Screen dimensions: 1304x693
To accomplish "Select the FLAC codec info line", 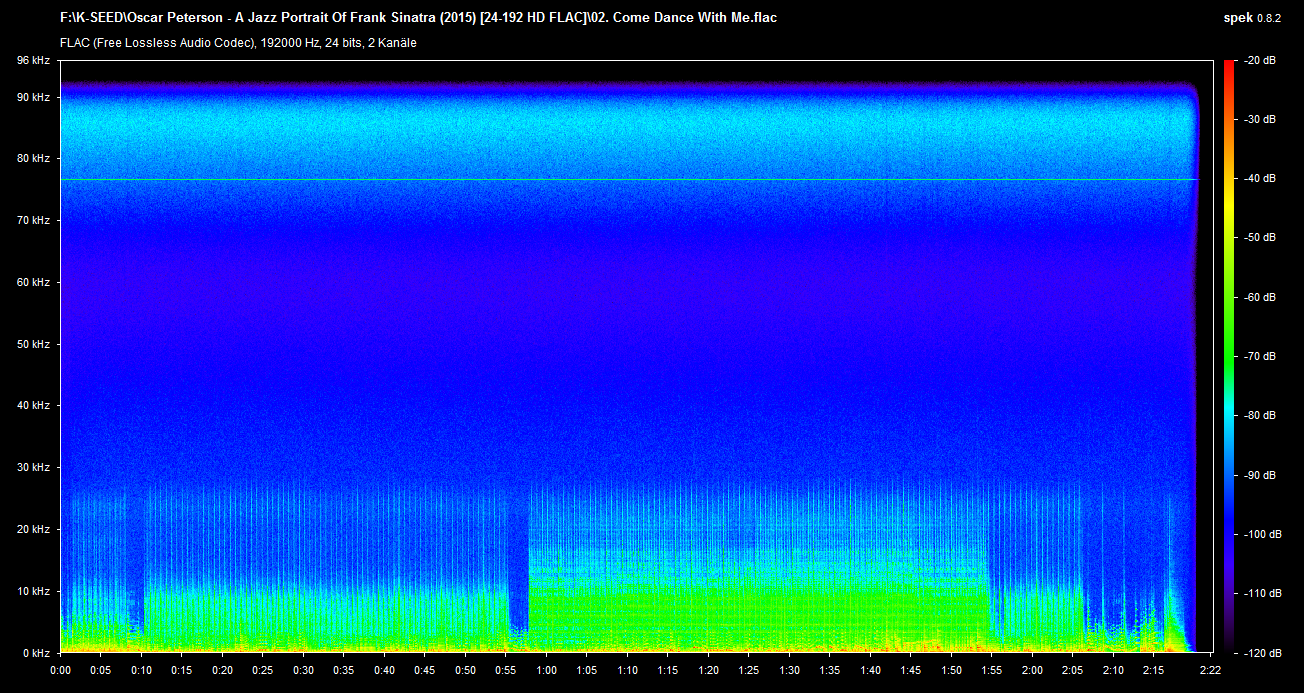I will point(238,43).
